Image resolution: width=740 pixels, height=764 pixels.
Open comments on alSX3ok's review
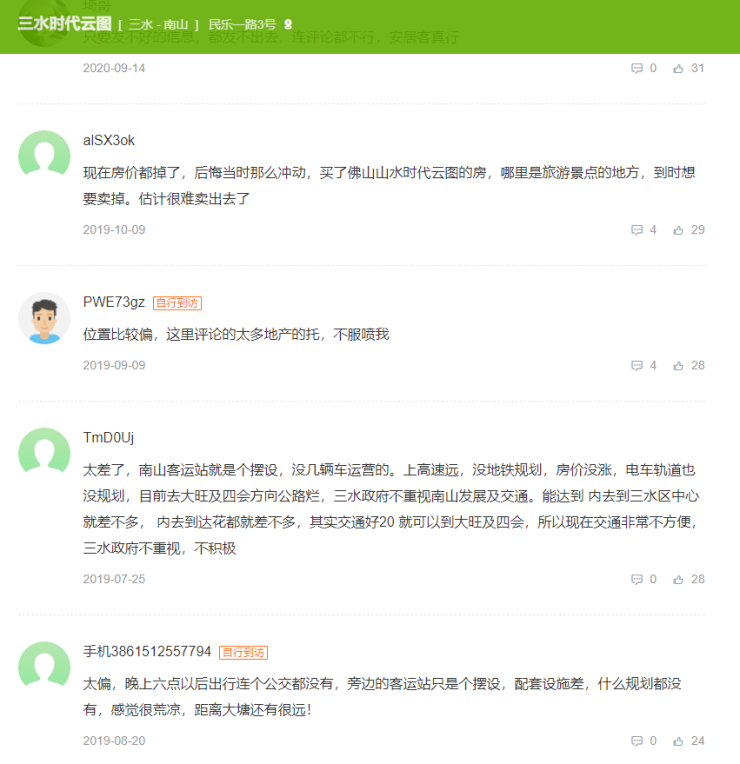(637, 230)
